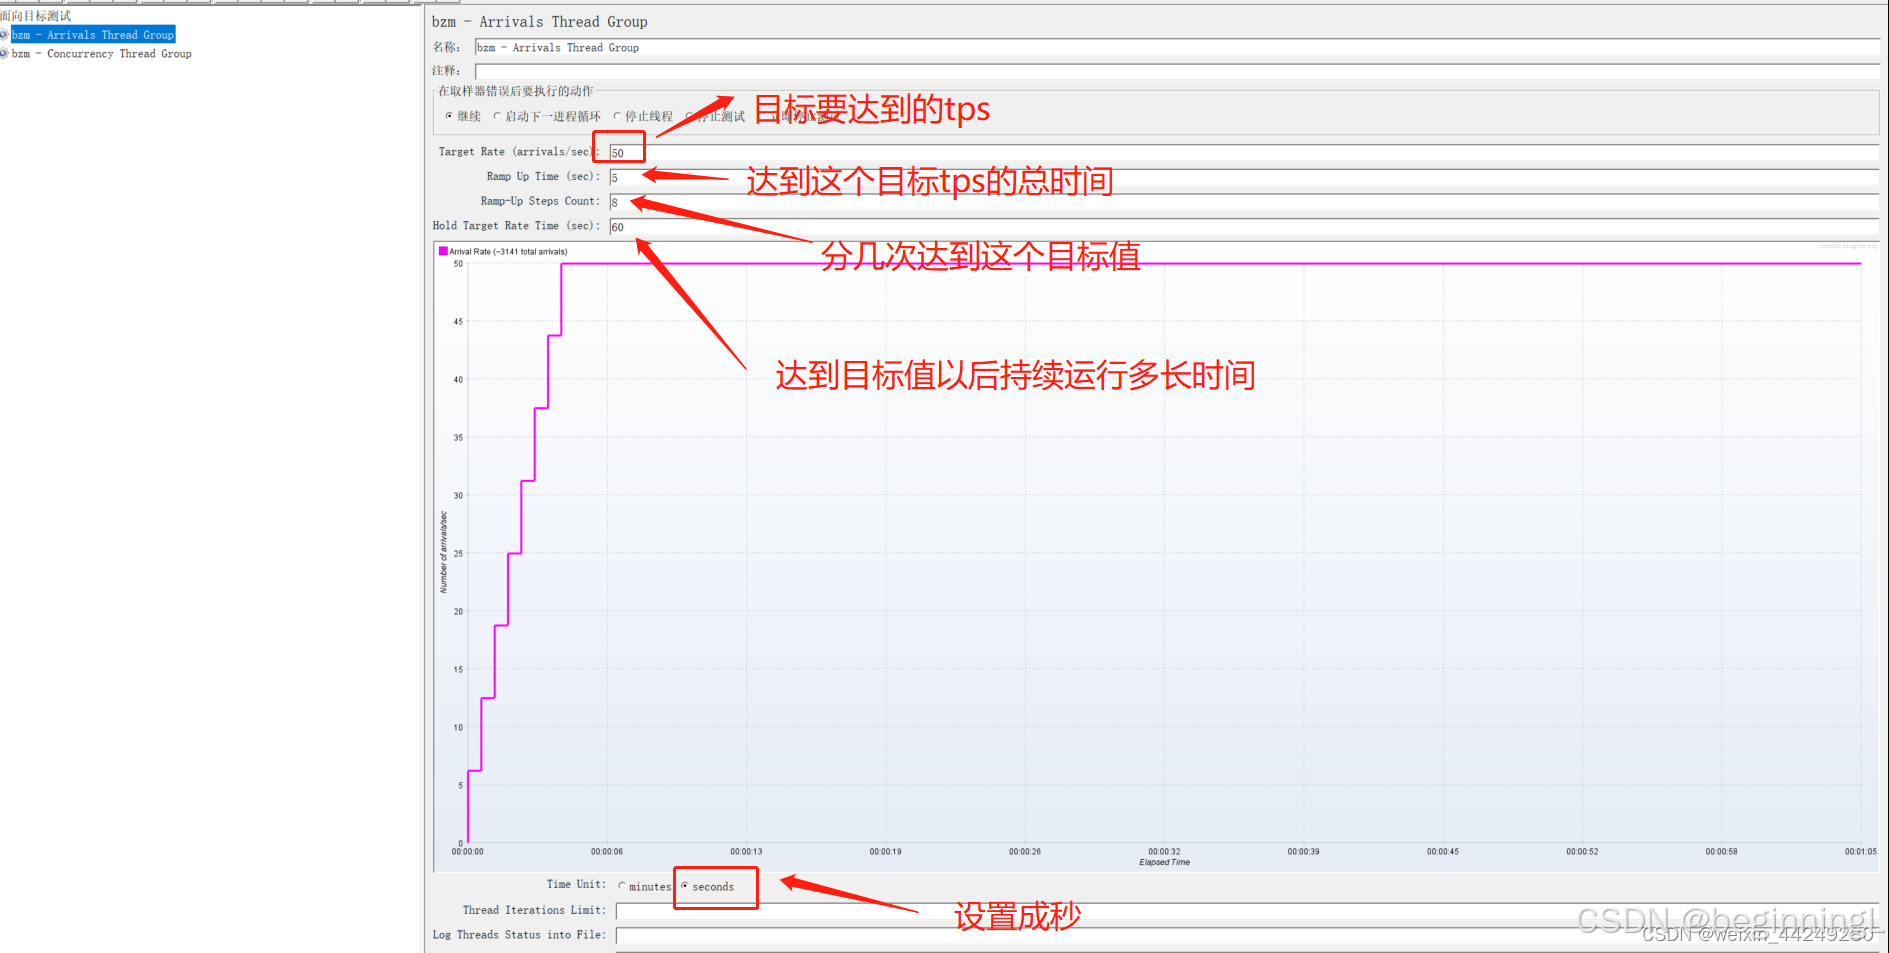
Task: Click the 'Elapsed Time' axis label
Action: 1164,862
